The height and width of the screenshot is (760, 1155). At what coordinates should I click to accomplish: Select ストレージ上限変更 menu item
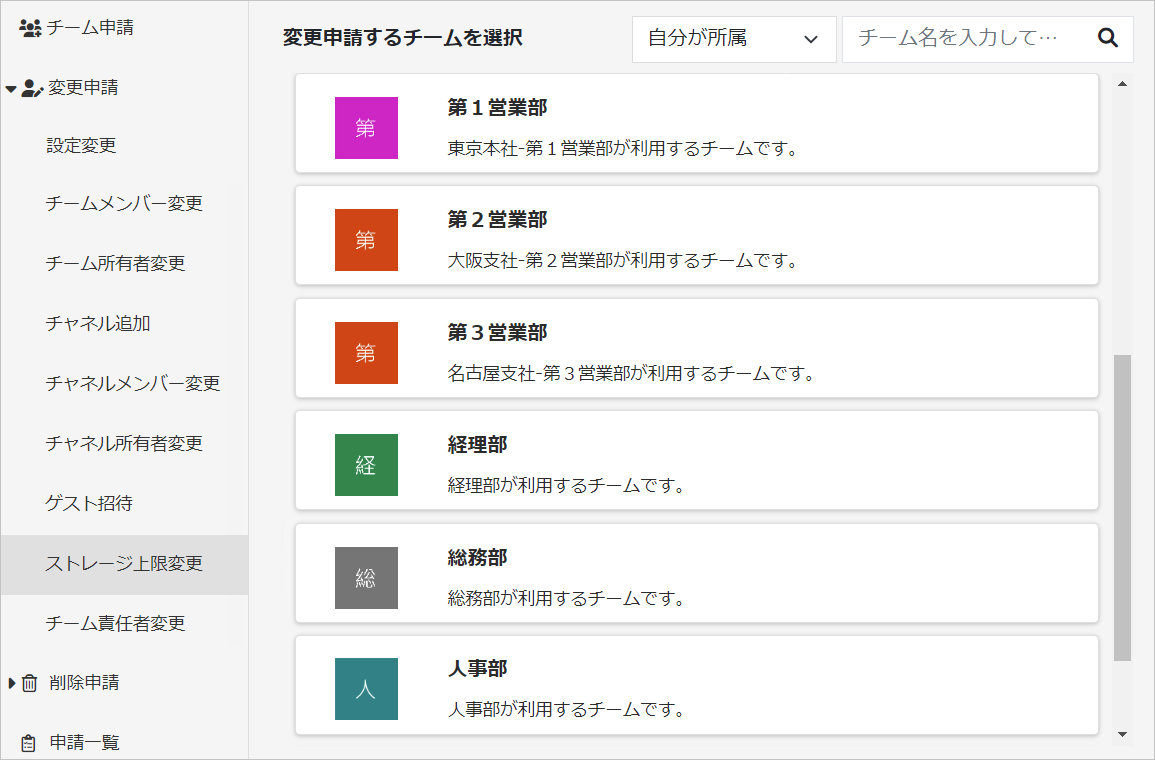[x=124, y=564]
